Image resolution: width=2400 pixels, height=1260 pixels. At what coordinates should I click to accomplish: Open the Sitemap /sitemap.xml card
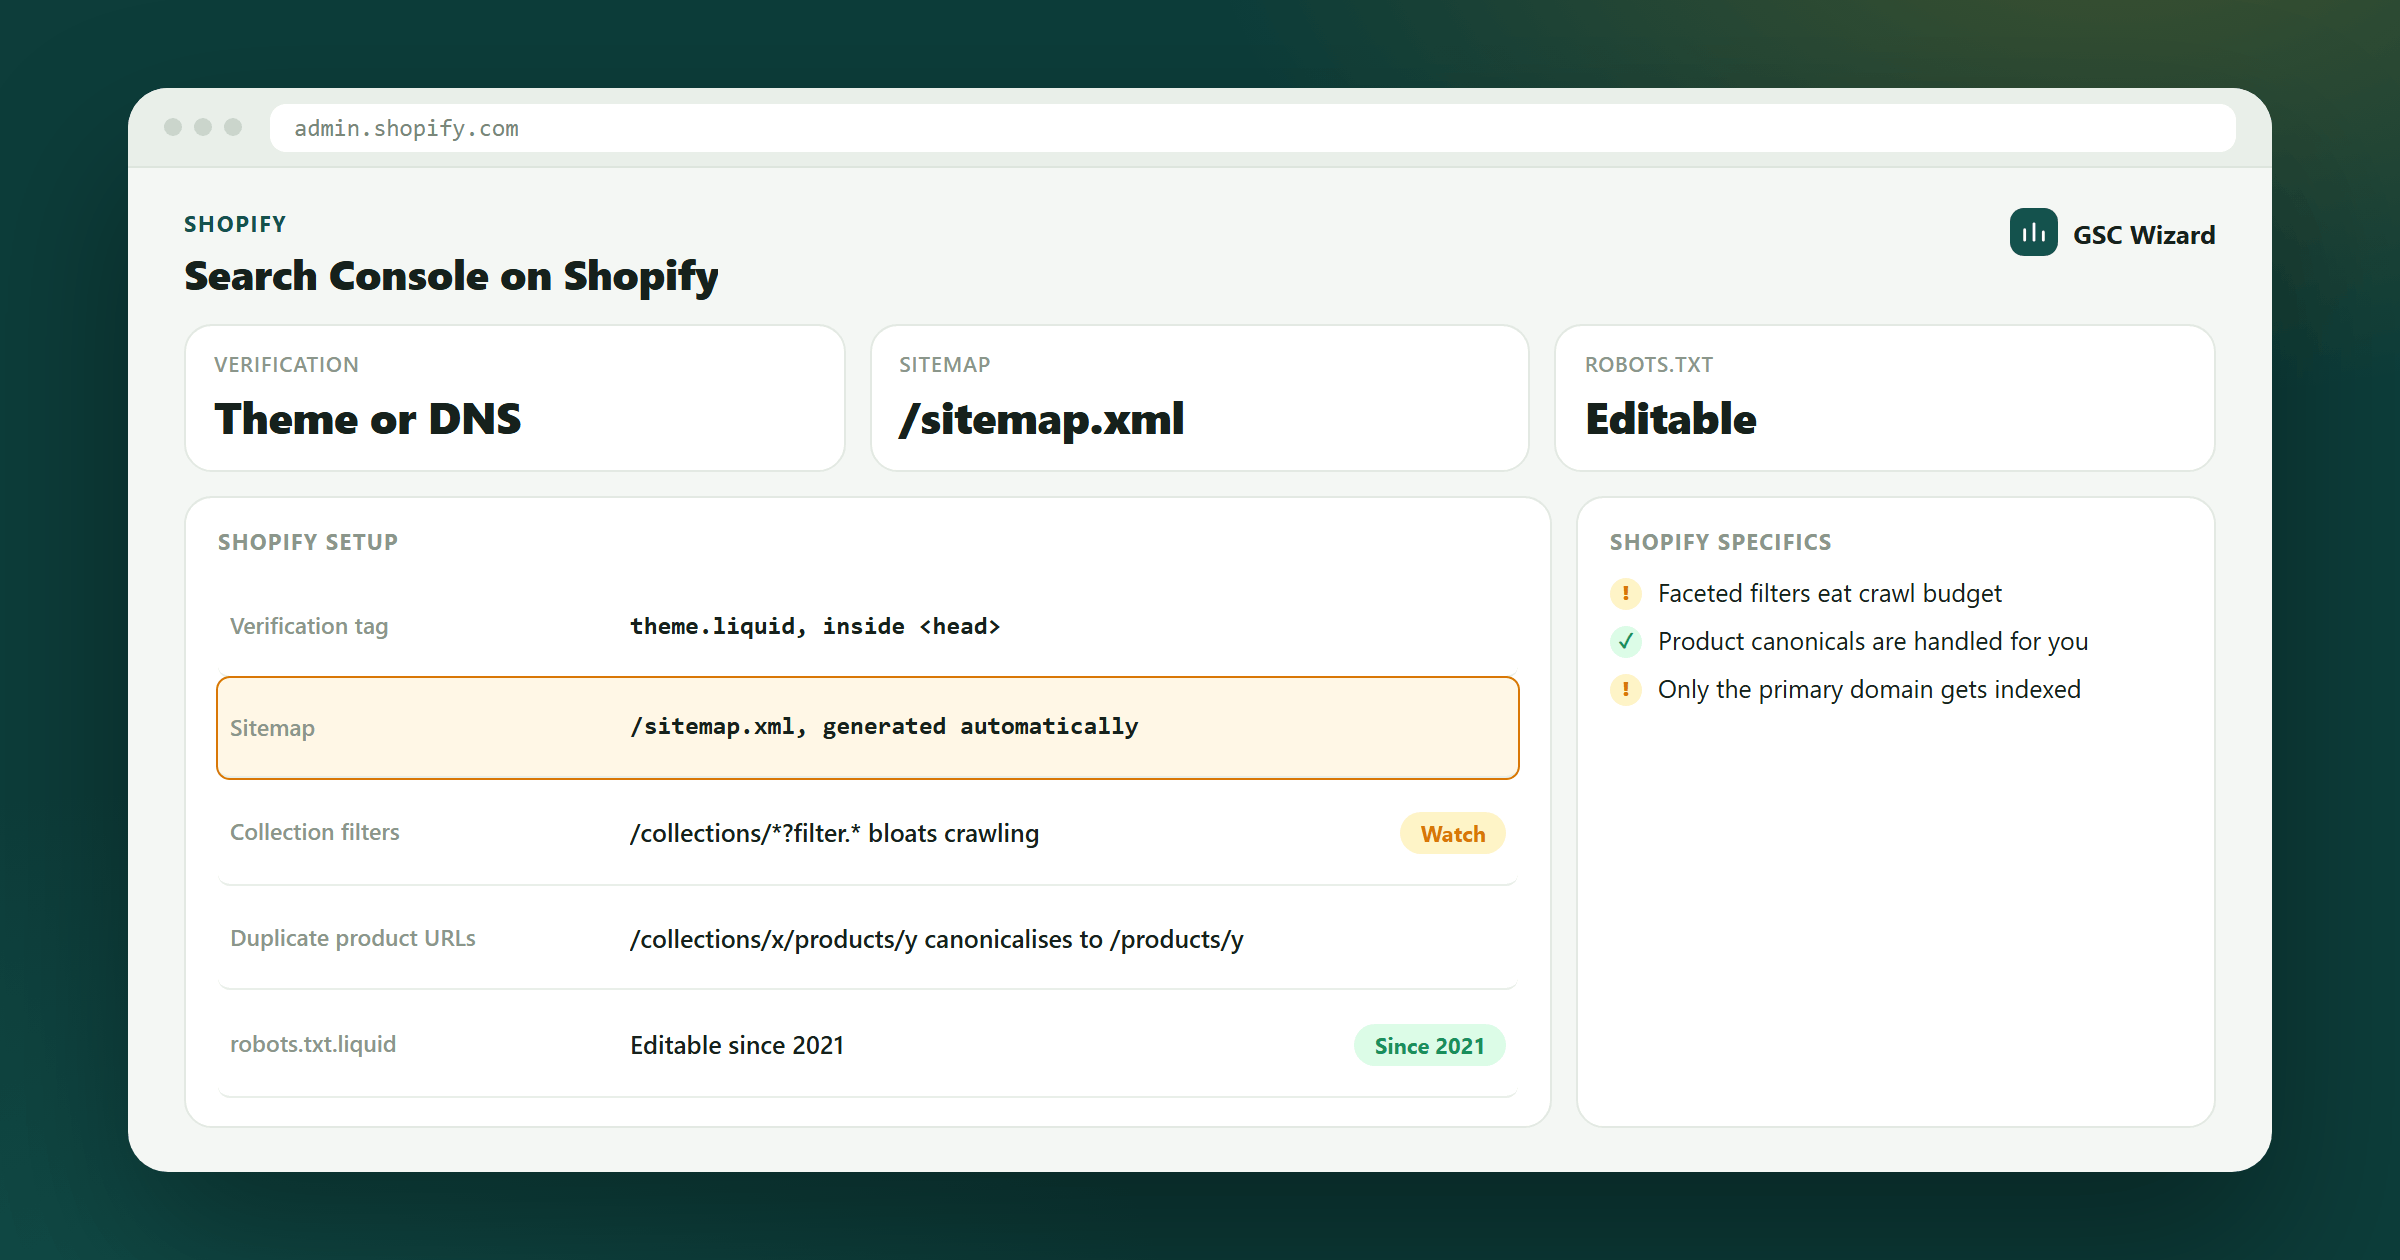tap(1199, 398)
